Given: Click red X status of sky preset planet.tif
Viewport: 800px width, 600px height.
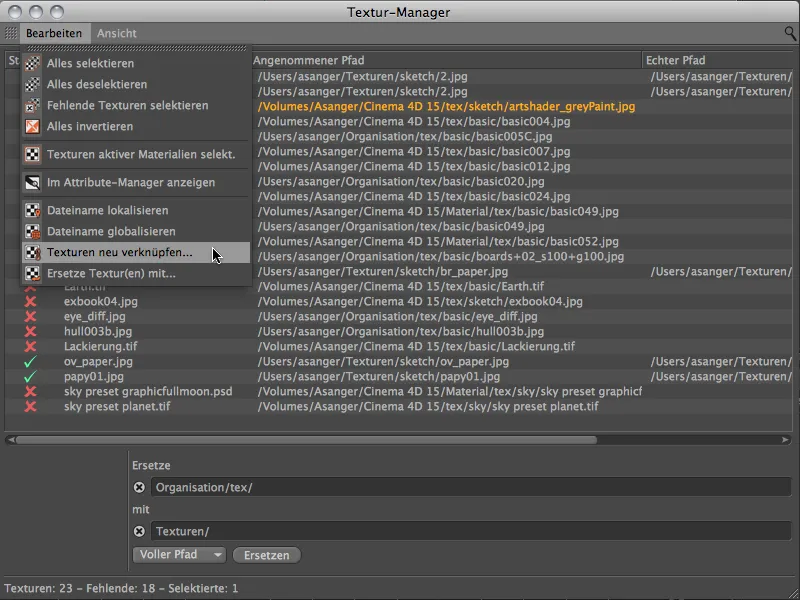Looking at the screenshot, I should pyautogui.click(x=31, y=407).
